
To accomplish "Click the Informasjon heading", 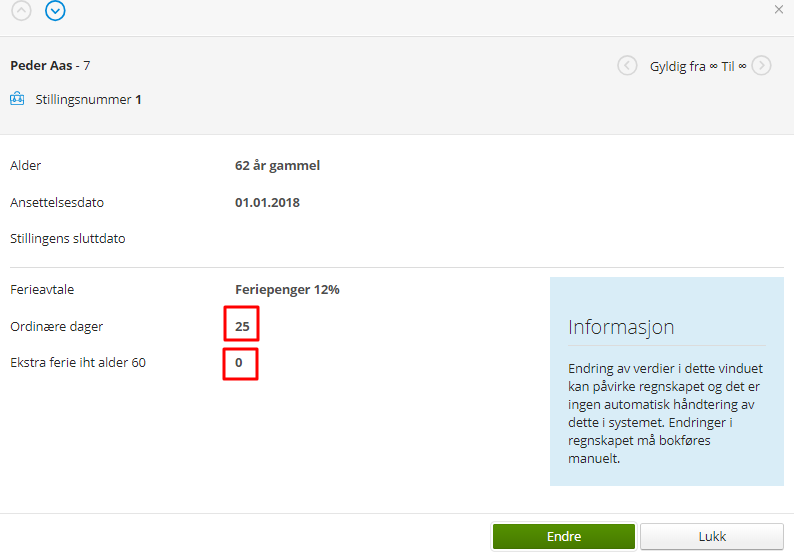I will tap(621, 327).
